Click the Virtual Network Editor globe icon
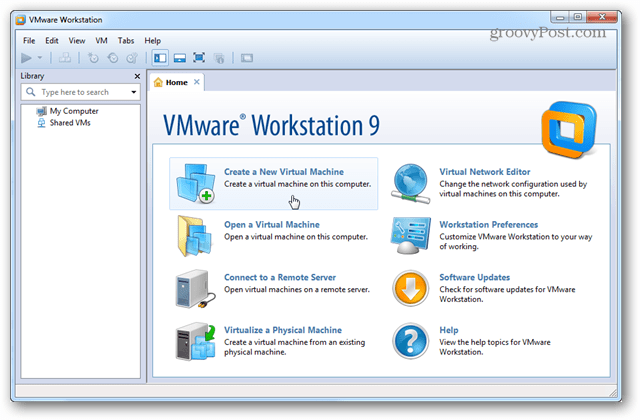The image size is (640, 420). pyautogui.click(x=411, y=183)
